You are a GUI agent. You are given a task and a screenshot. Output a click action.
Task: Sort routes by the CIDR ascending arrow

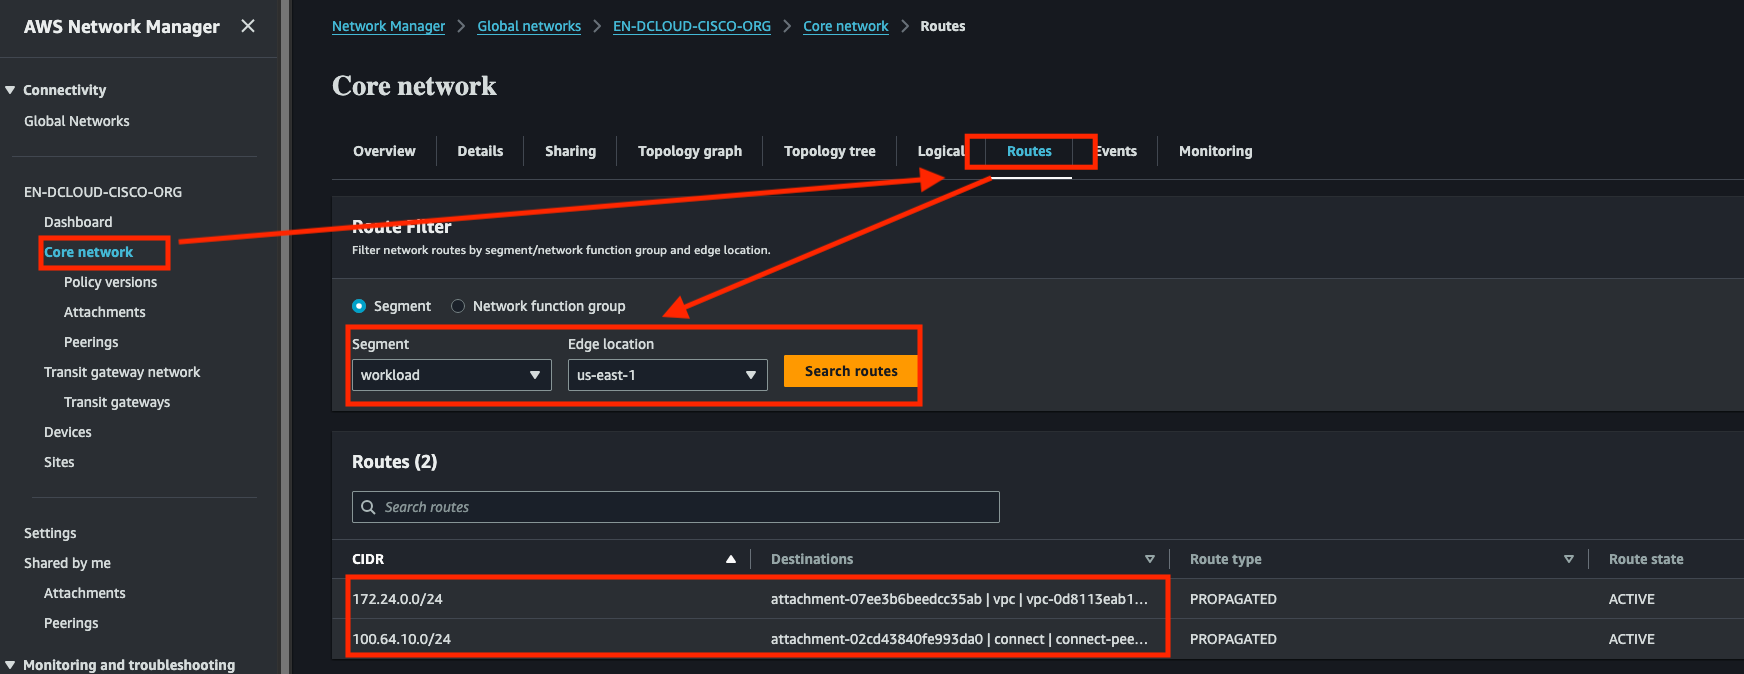[x=731, y=559]
